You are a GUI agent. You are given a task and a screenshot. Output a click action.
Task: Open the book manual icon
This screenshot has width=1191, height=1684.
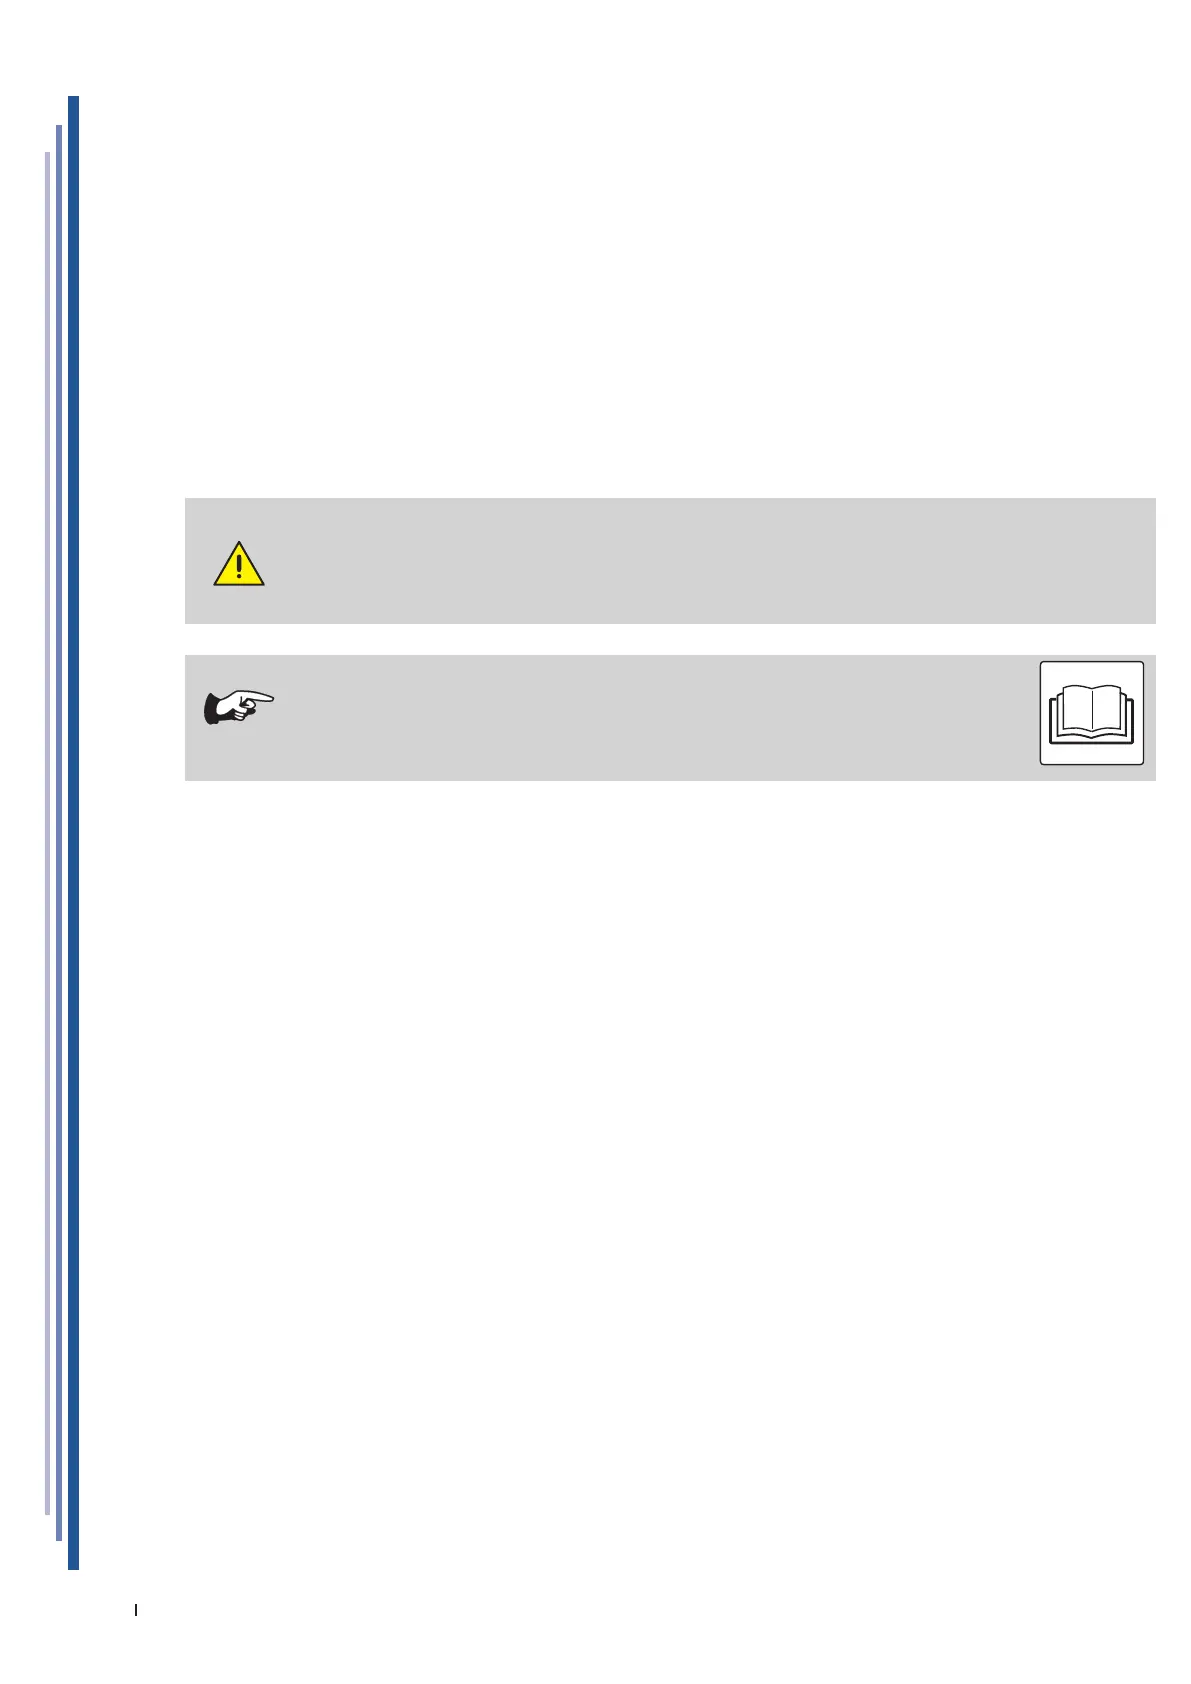click(1091, 713)
